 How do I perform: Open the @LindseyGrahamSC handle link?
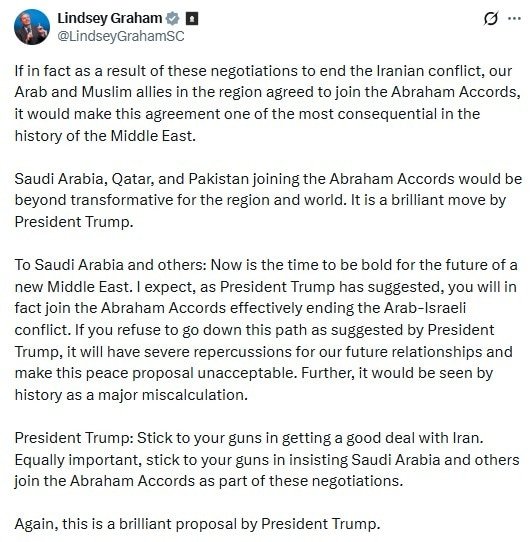pyautogui.click(x=121, y=36)
